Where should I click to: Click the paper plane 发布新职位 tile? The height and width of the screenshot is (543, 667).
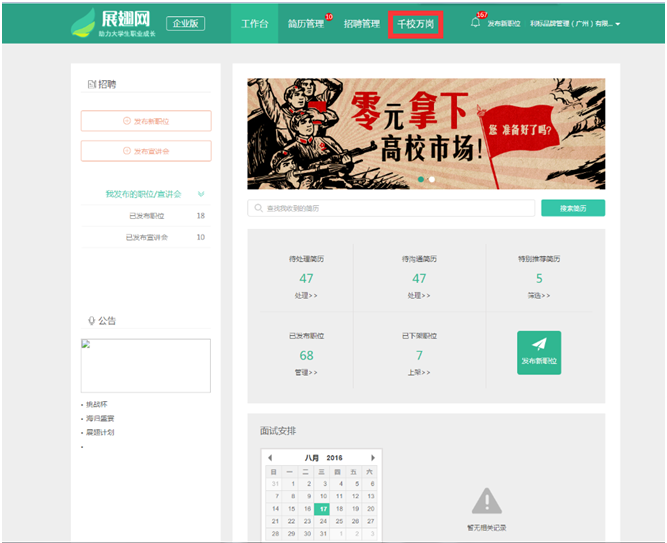(x=539, y=353)
